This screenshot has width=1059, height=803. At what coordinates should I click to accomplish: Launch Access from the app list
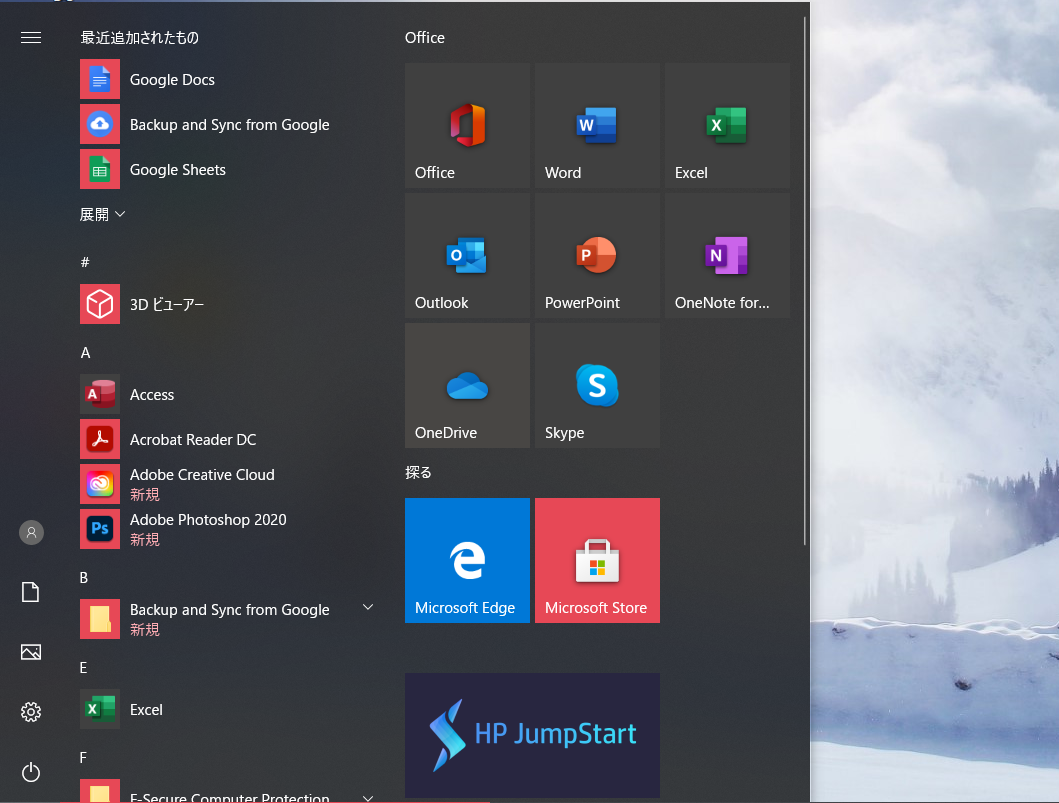(228, 394)
